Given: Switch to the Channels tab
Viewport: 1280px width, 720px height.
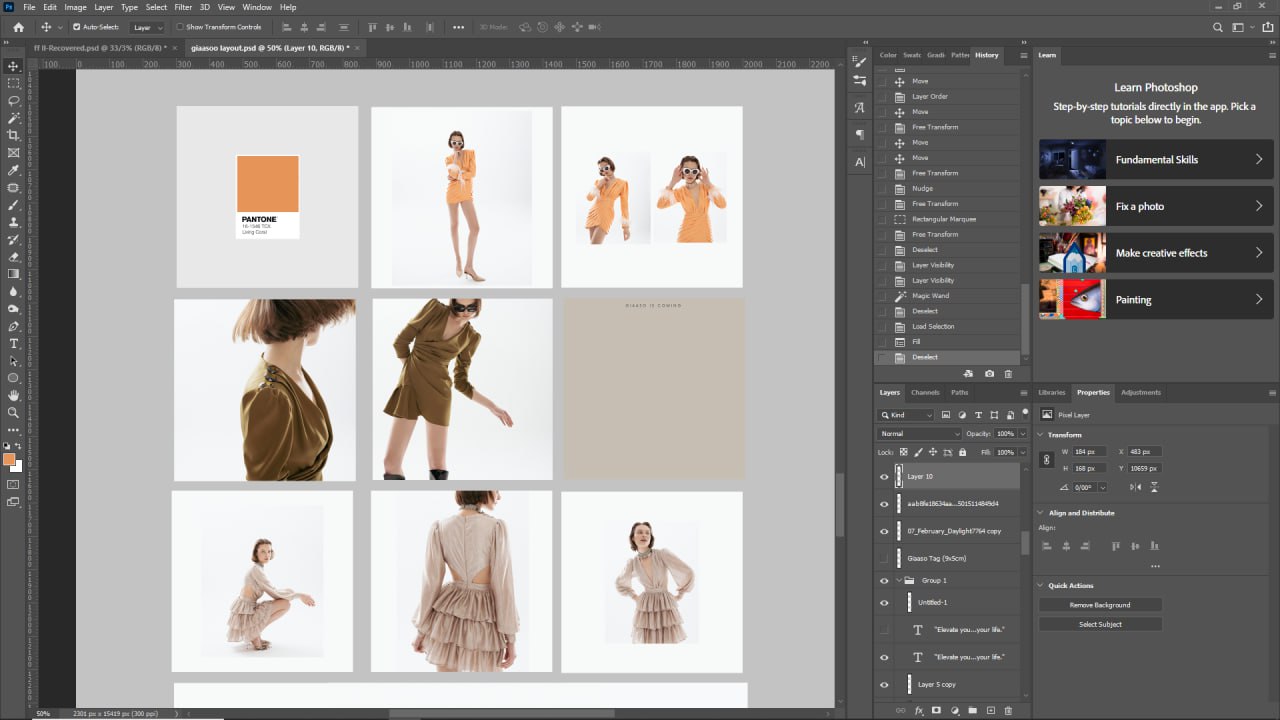Looking at the screenshot, I should click(925, 392).
